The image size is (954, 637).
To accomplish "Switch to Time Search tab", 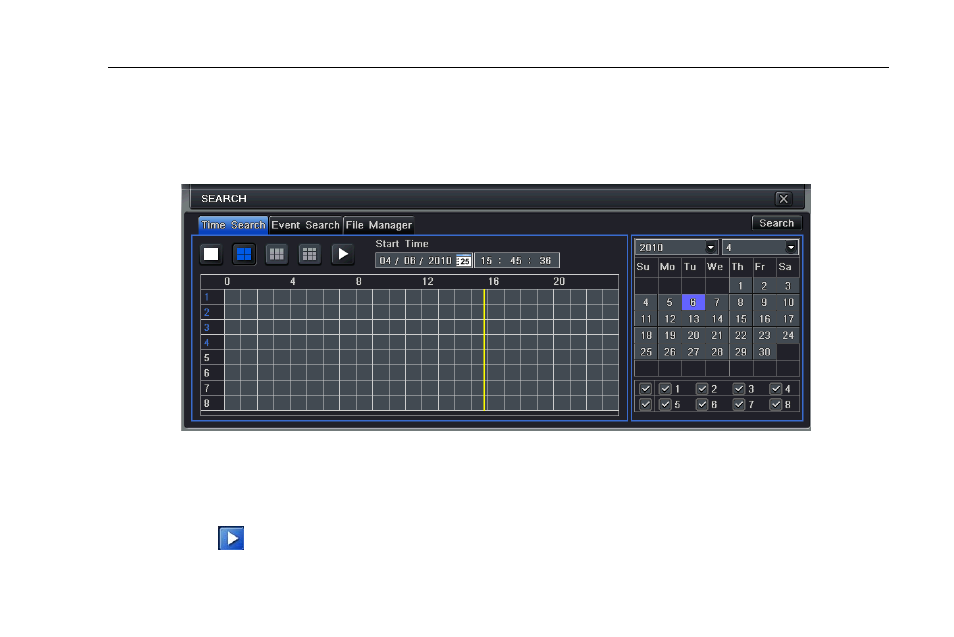I will coord(233,225).
